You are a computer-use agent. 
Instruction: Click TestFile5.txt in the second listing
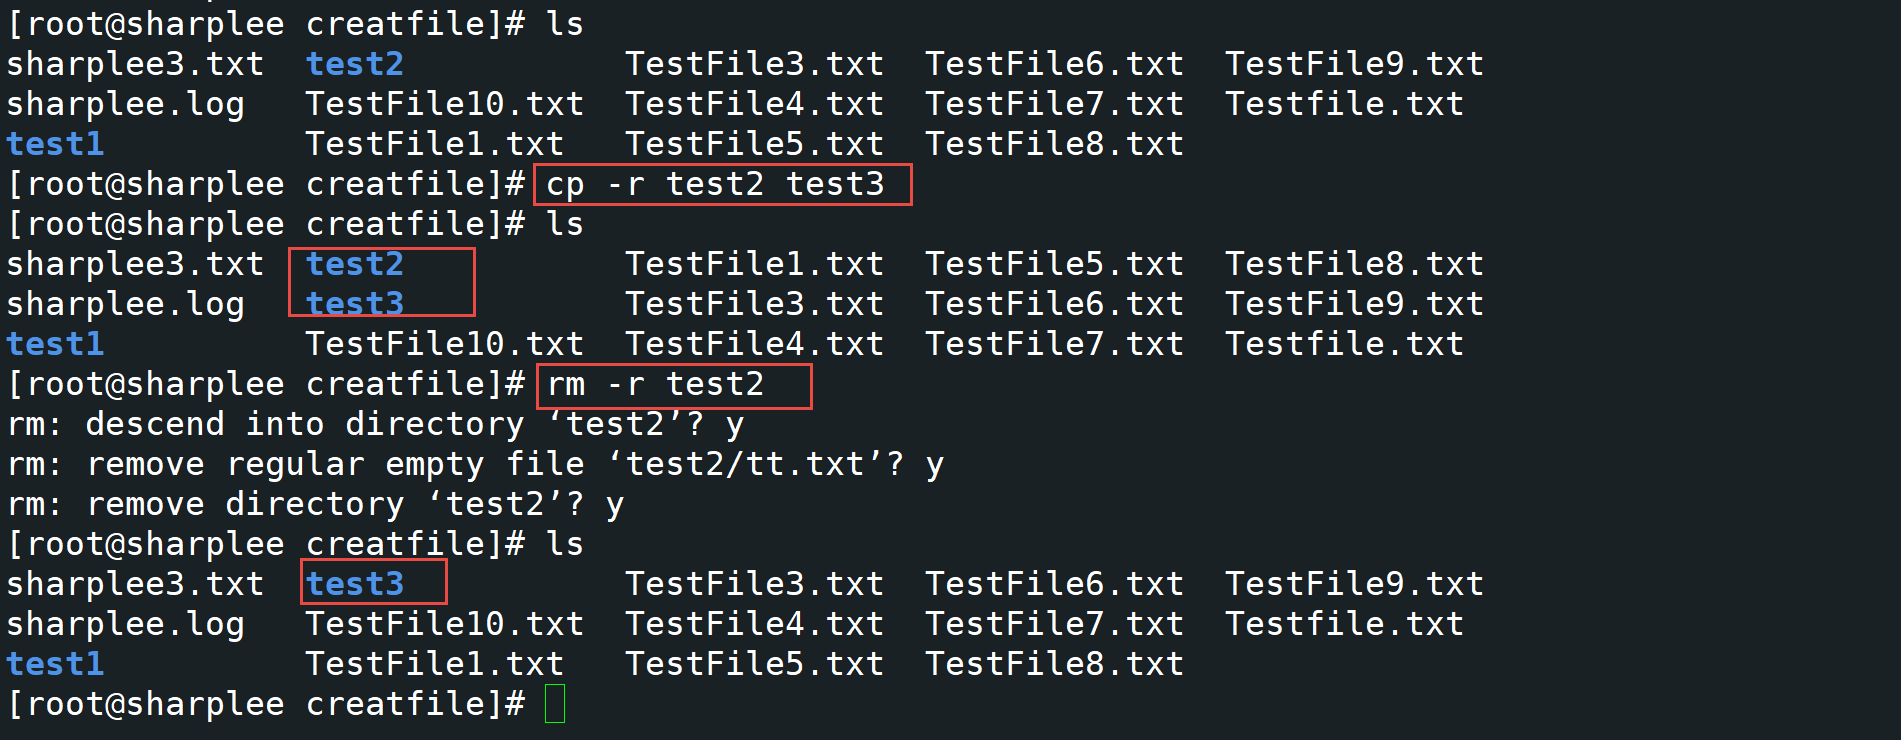pyautogui.click(x=1055, y=264)
